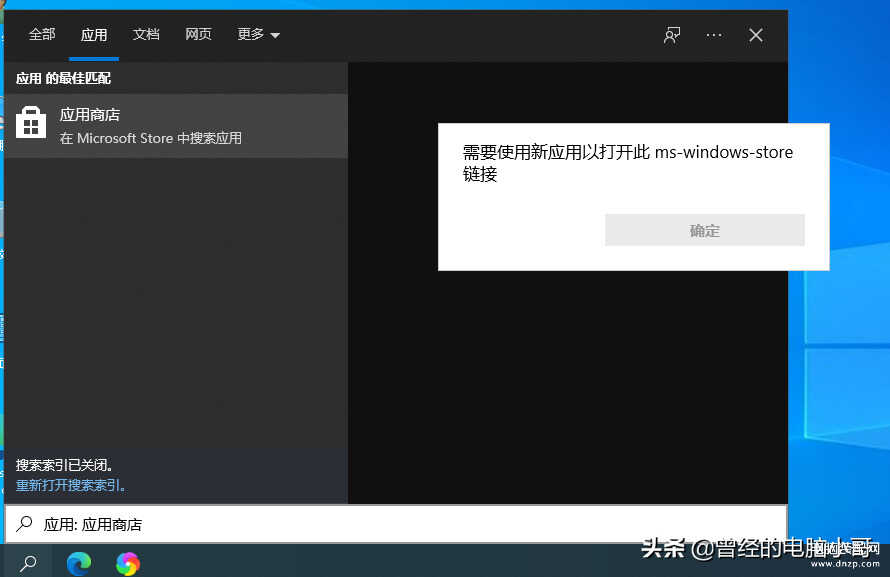
Task: Open the 应用商店 search result
Action: 176,126
